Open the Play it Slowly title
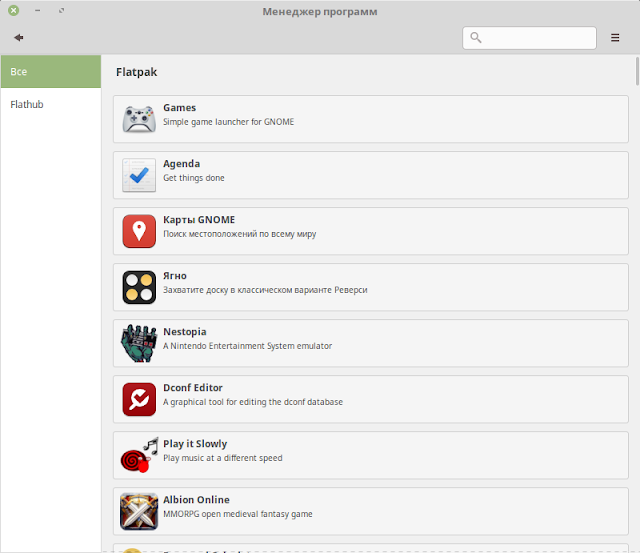The width and height of the screenshot is (640, 553). pyautogui.click(x=195, y=444)
